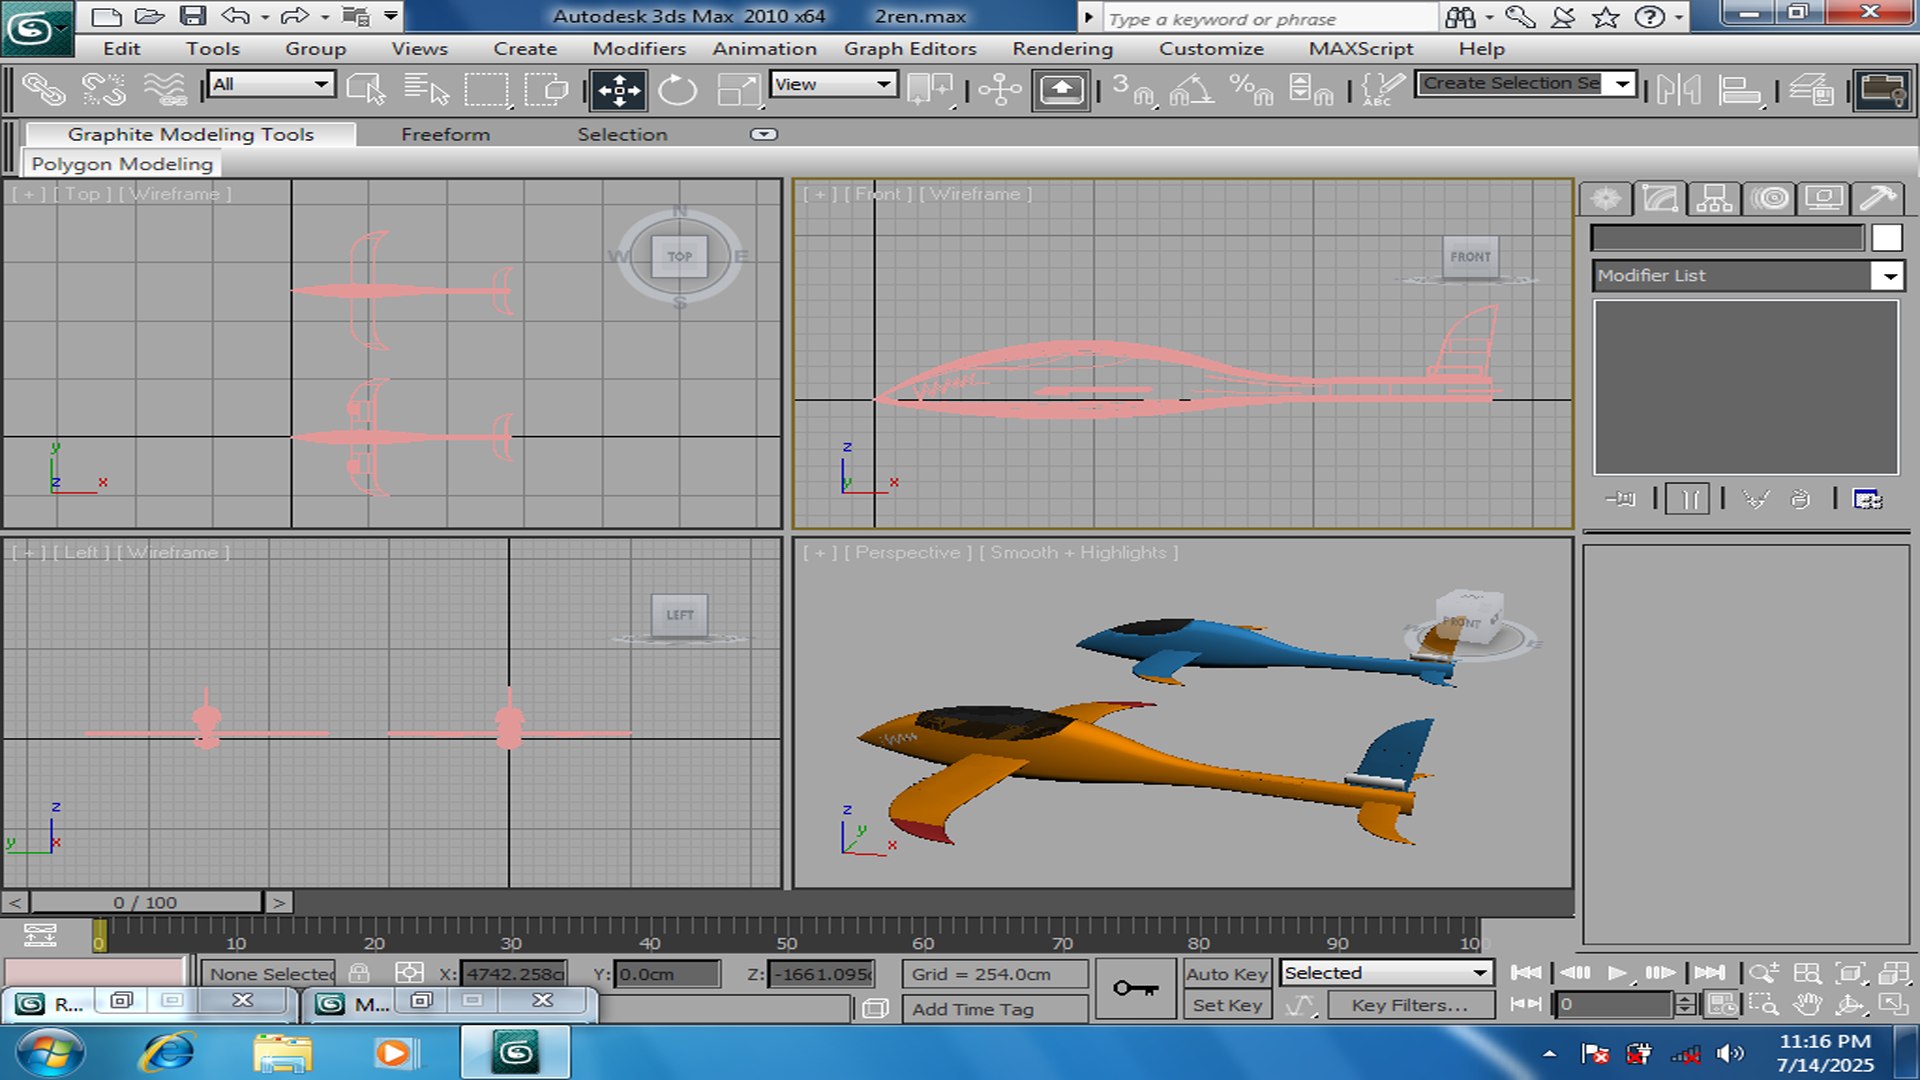Open the All selection filter dropdown
Screen dimensions: 1920x1080
click(x=271, y=84)
